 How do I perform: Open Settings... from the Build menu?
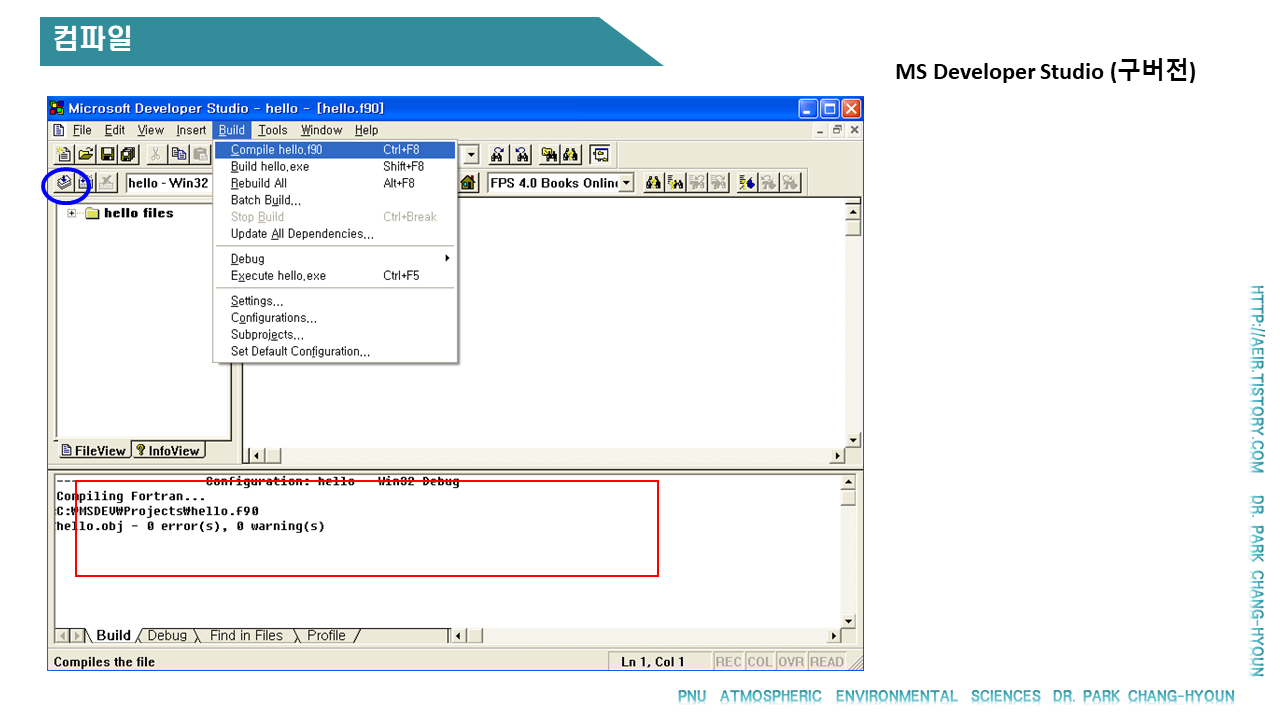click(336, 301)
